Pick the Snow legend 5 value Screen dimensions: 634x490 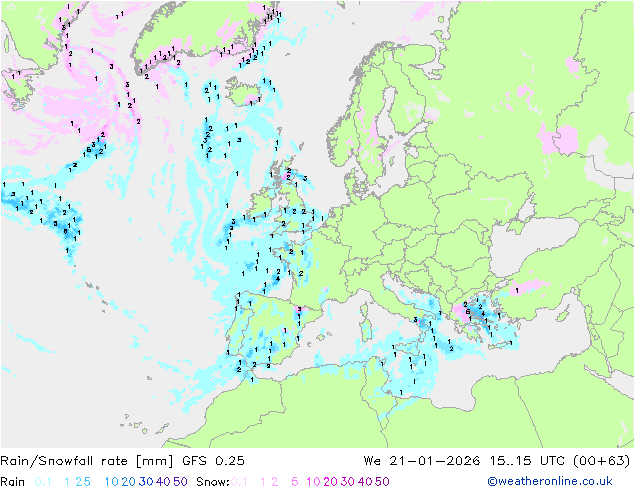[x=294, y=482]
